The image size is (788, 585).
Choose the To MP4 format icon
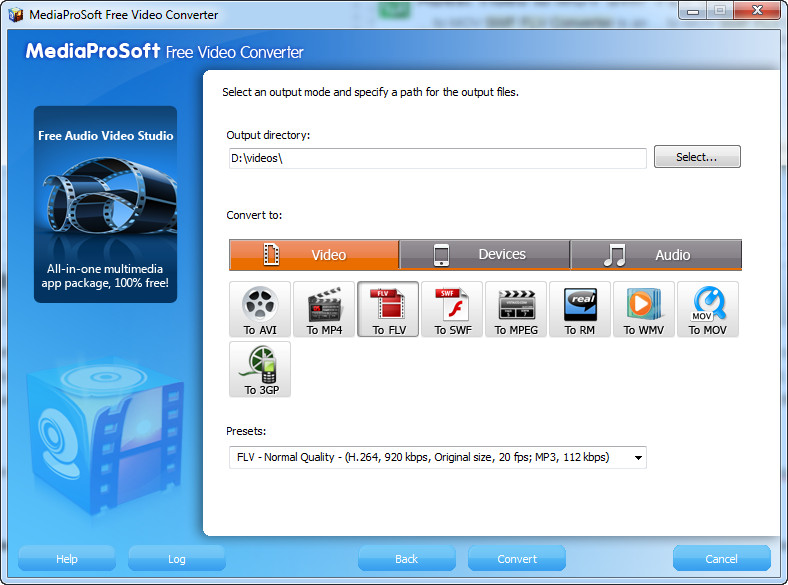(x=324, y=309)
